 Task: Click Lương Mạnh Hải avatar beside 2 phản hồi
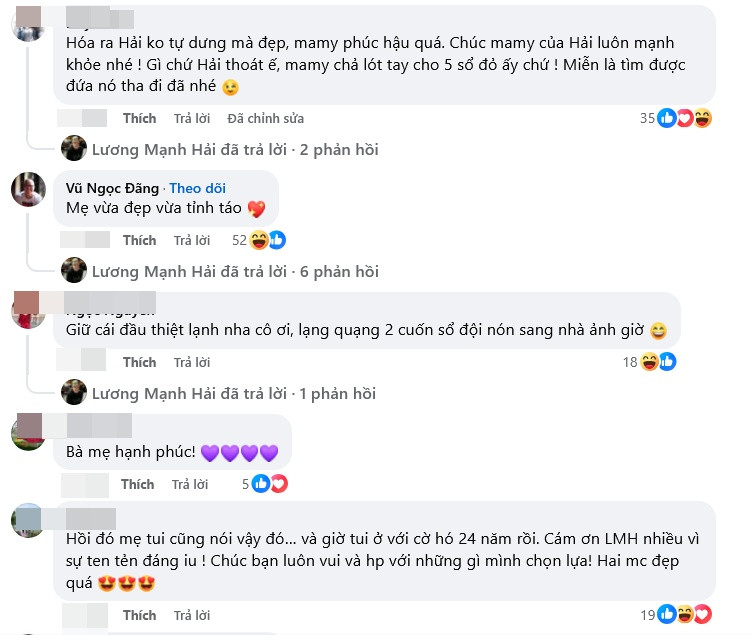74,149
